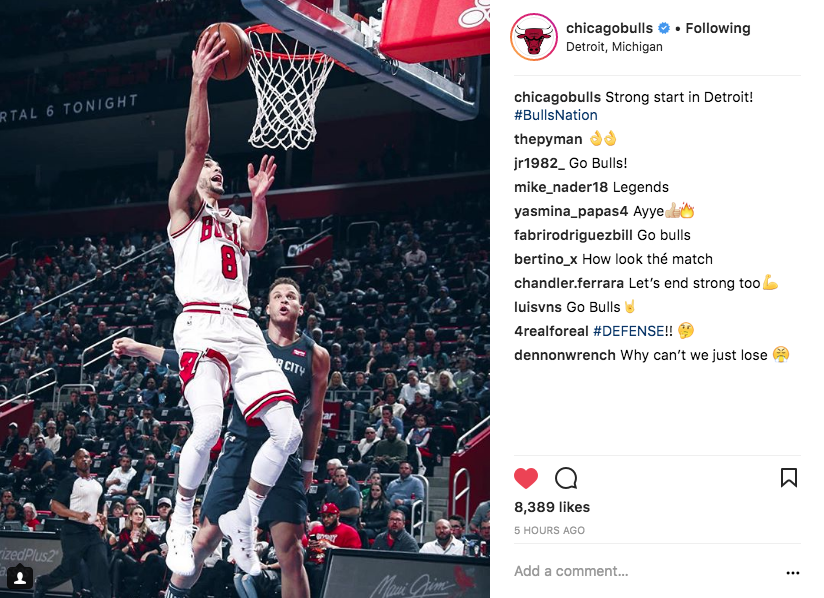The image size is (824, 598).
Task: Open the chicagobulls username in the header
Action: click(610, 28)
